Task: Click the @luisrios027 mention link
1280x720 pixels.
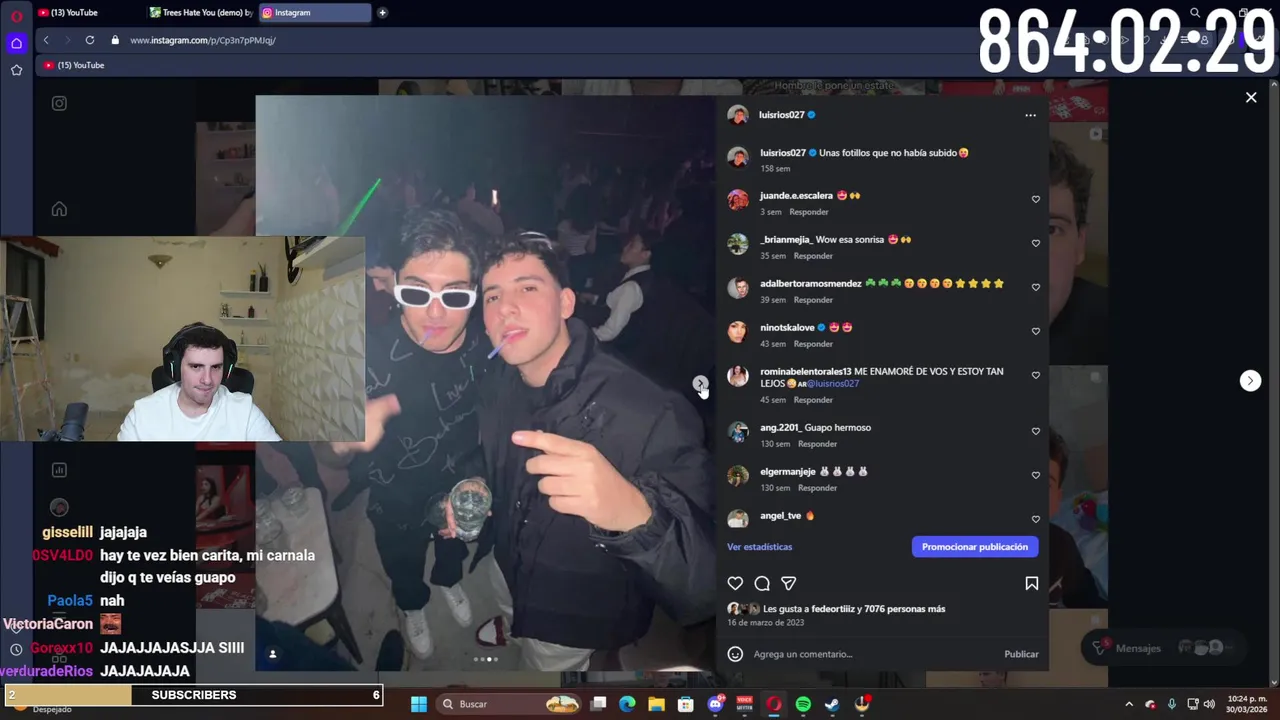Action: (x=833, y=384)
